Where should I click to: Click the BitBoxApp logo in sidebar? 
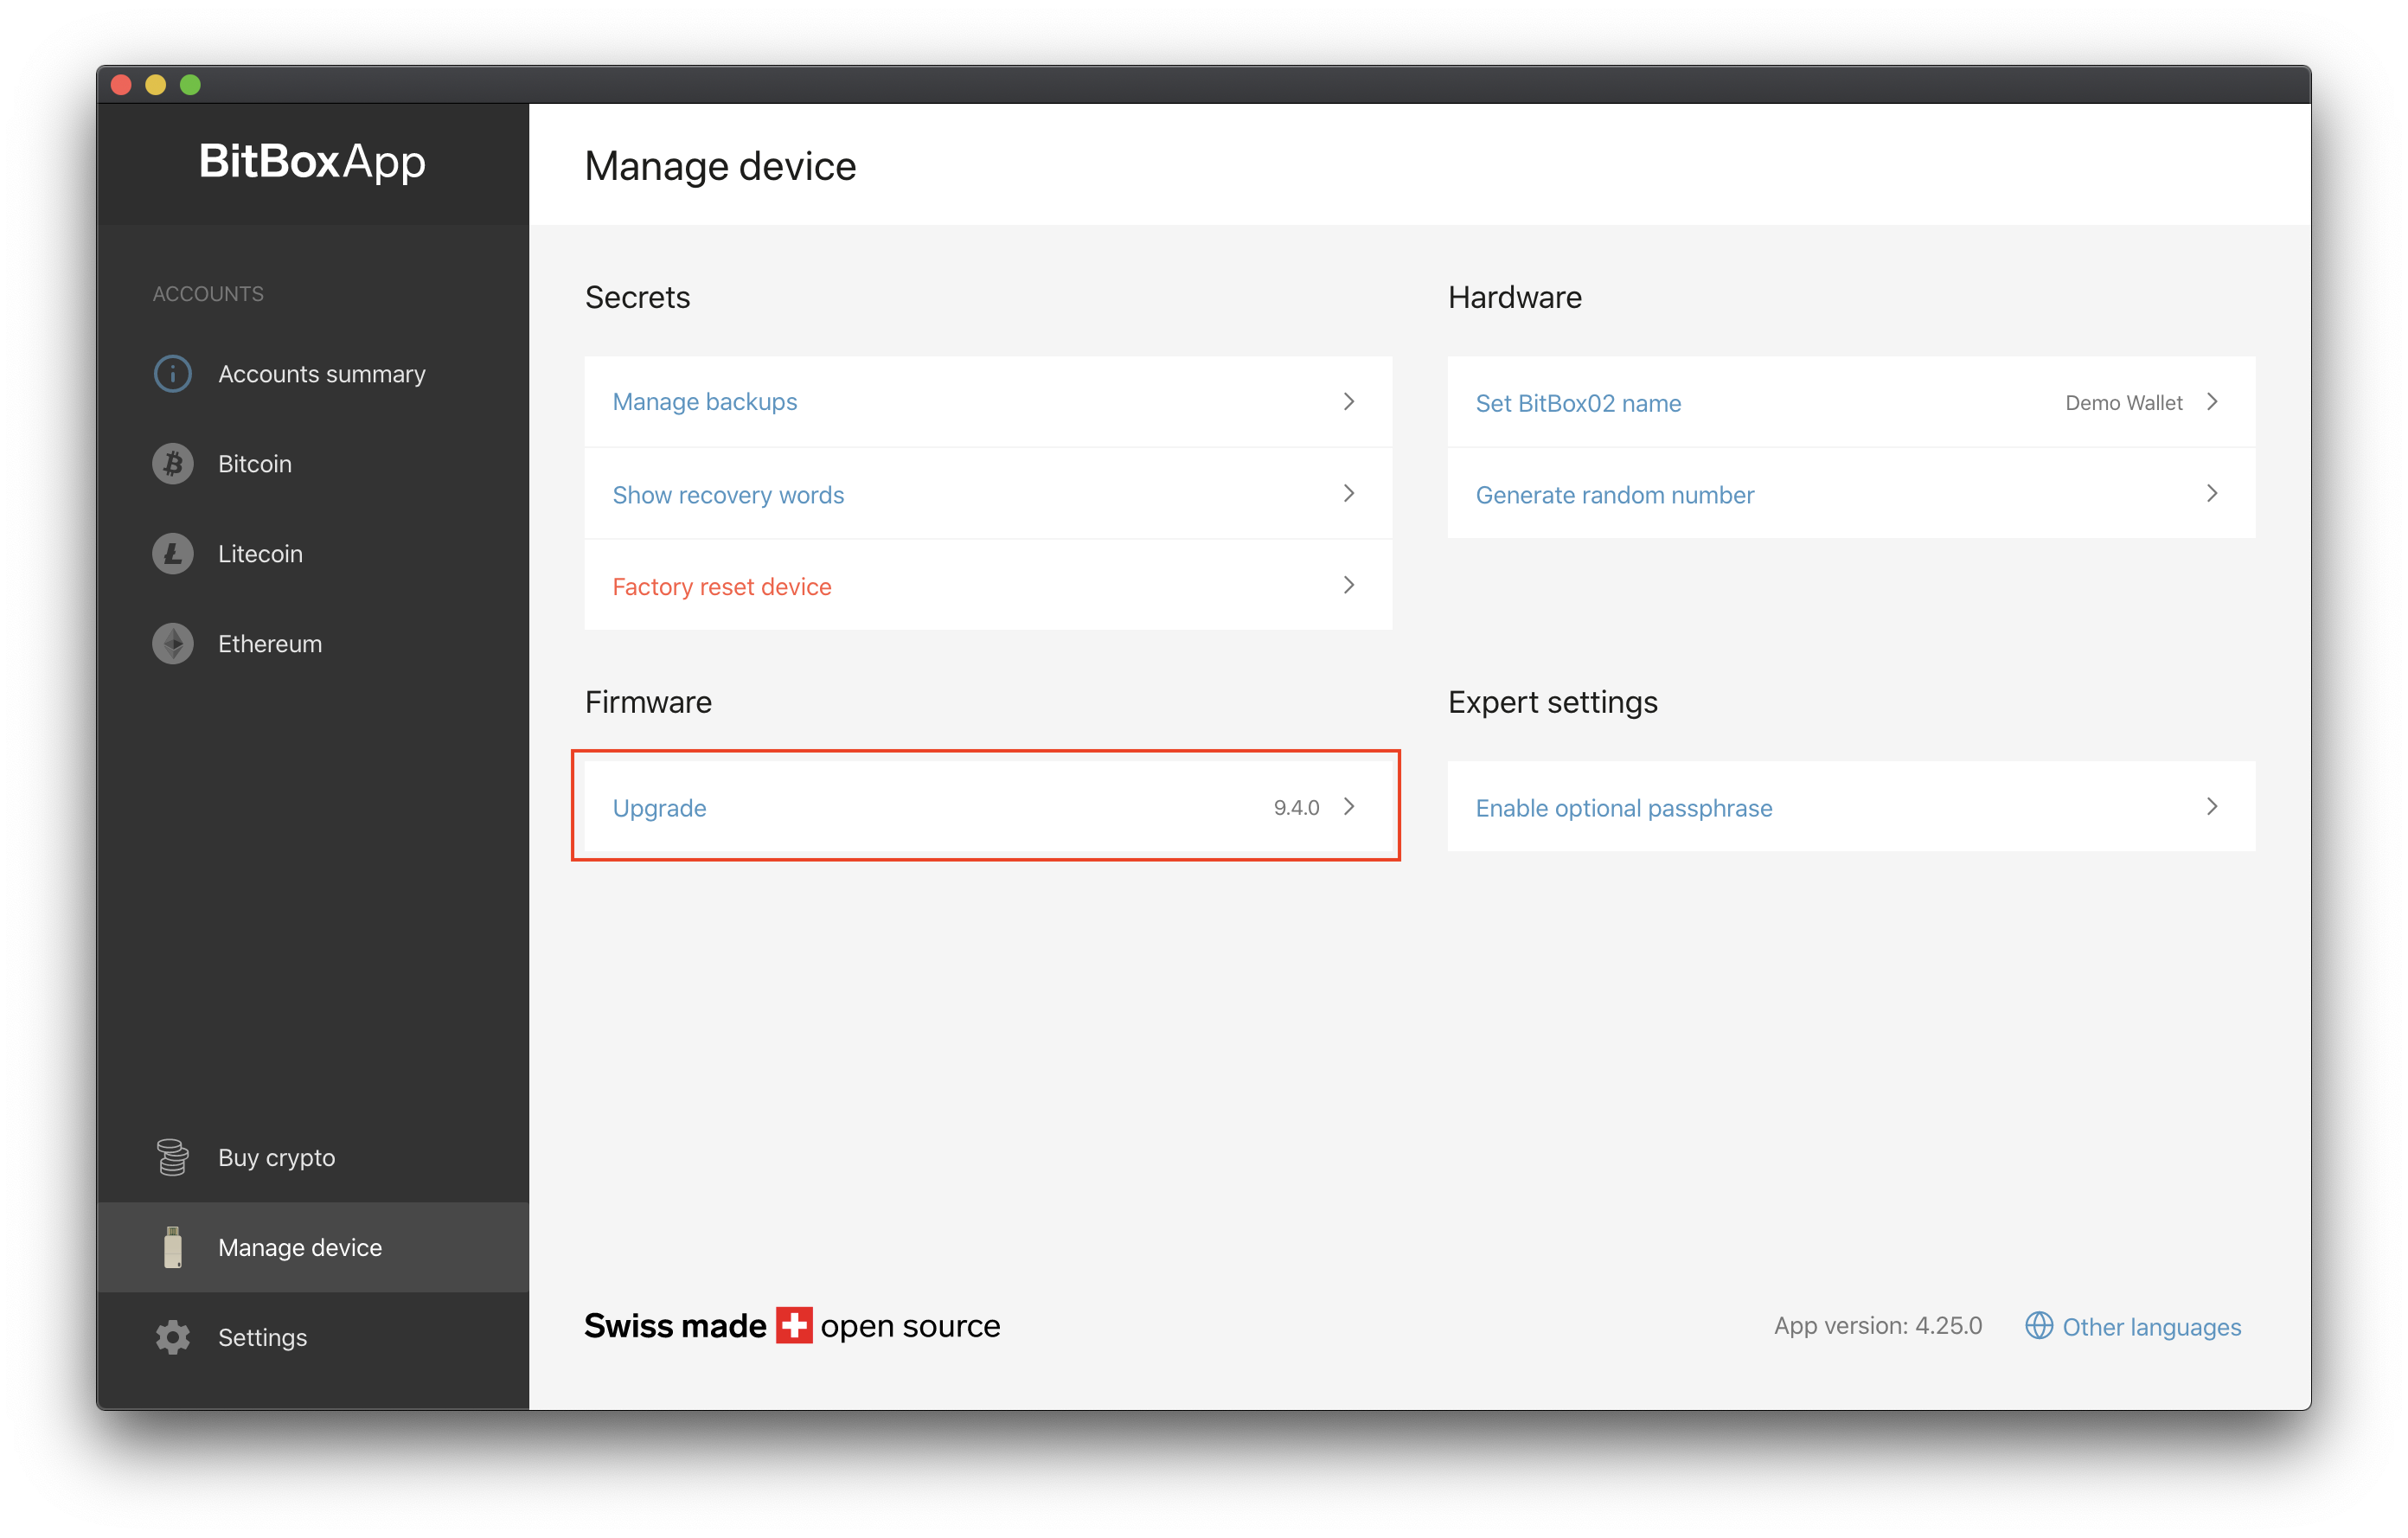point(312,161)
